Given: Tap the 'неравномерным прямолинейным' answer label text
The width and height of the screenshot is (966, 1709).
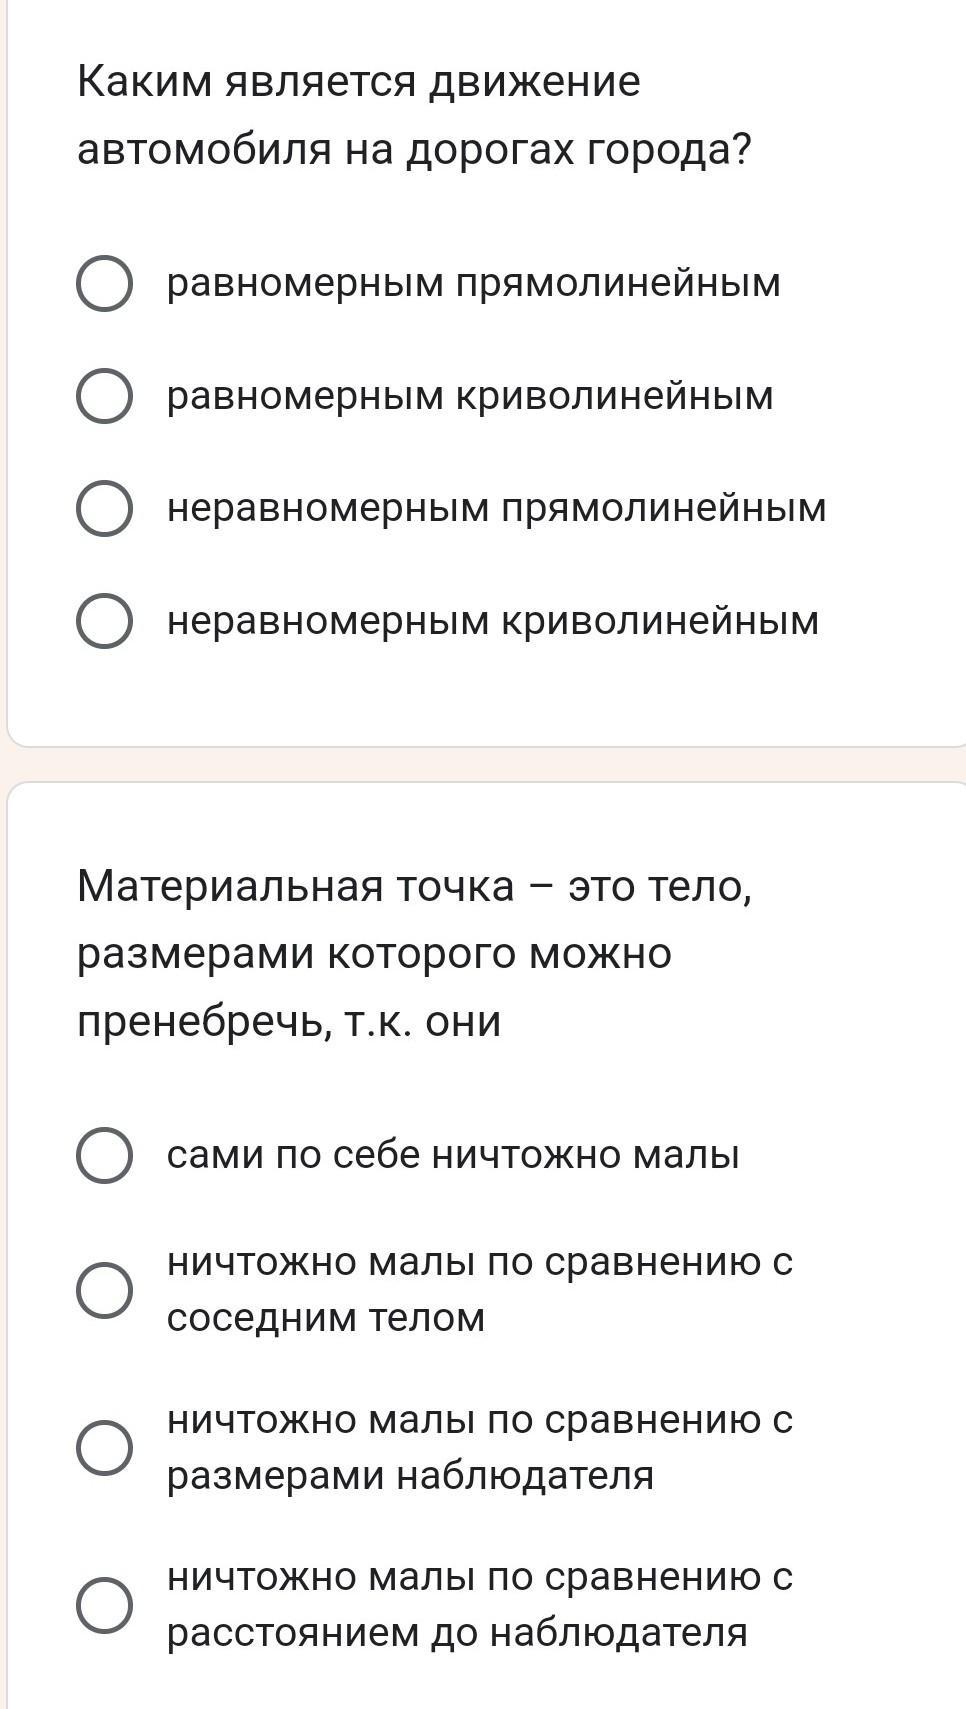Looking at the screenshot, I should click(x=496, y=508).
